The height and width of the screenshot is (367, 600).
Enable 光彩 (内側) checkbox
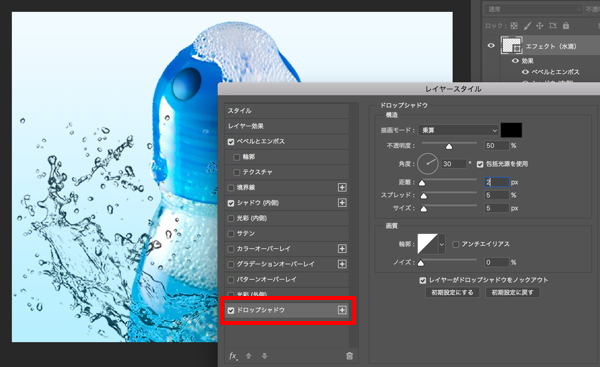(x=231, y=219)
